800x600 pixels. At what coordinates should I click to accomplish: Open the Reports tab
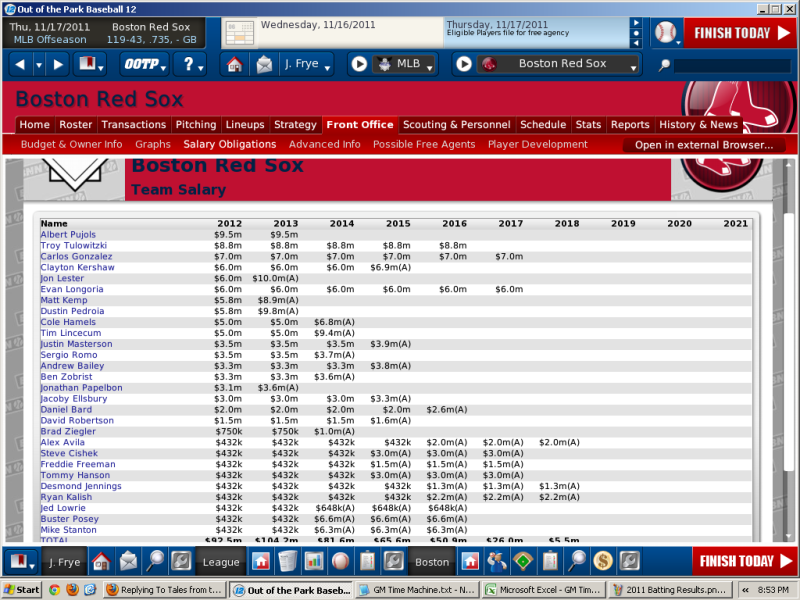(630, 124)
